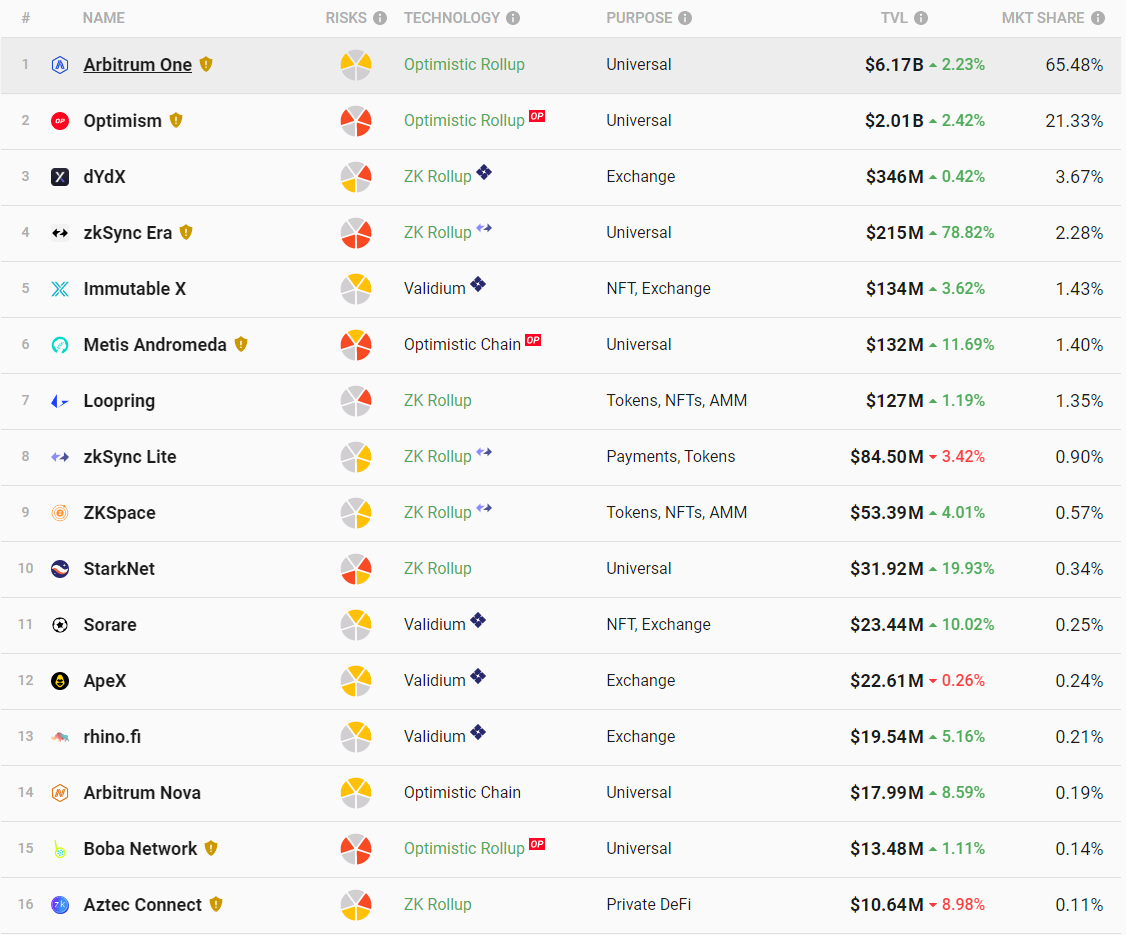Click zkSync Lite arrows technology icon
The image size is (1126, 935).
(x=484, y=452)
